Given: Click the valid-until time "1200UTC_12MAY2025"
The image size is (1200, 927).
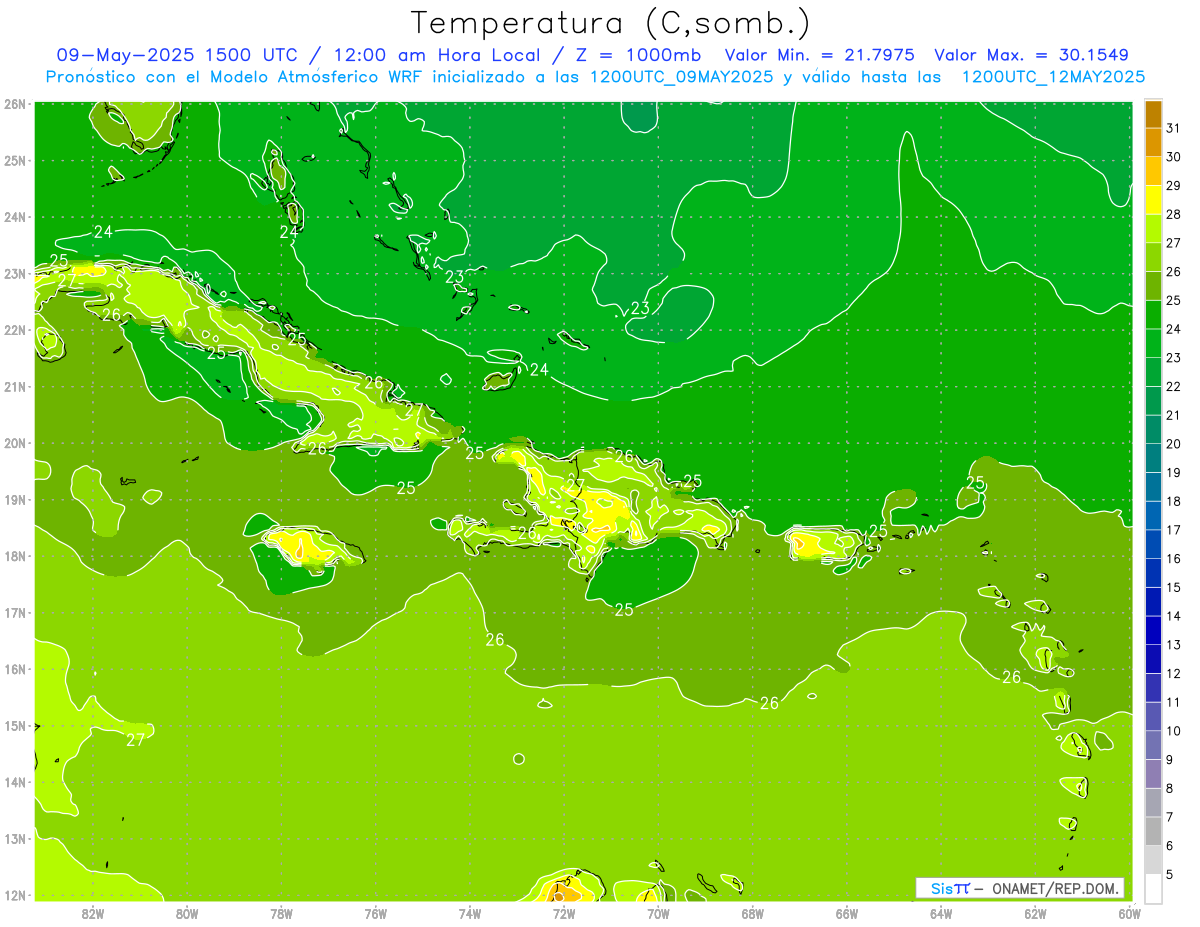Looking at the screenshot, I should coord(1053,77).
